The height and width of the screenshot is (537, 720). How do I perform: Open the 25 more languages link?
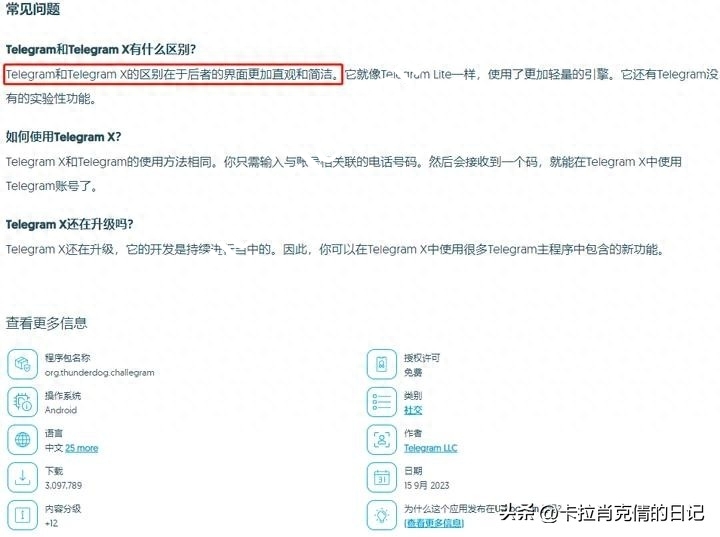82,448
